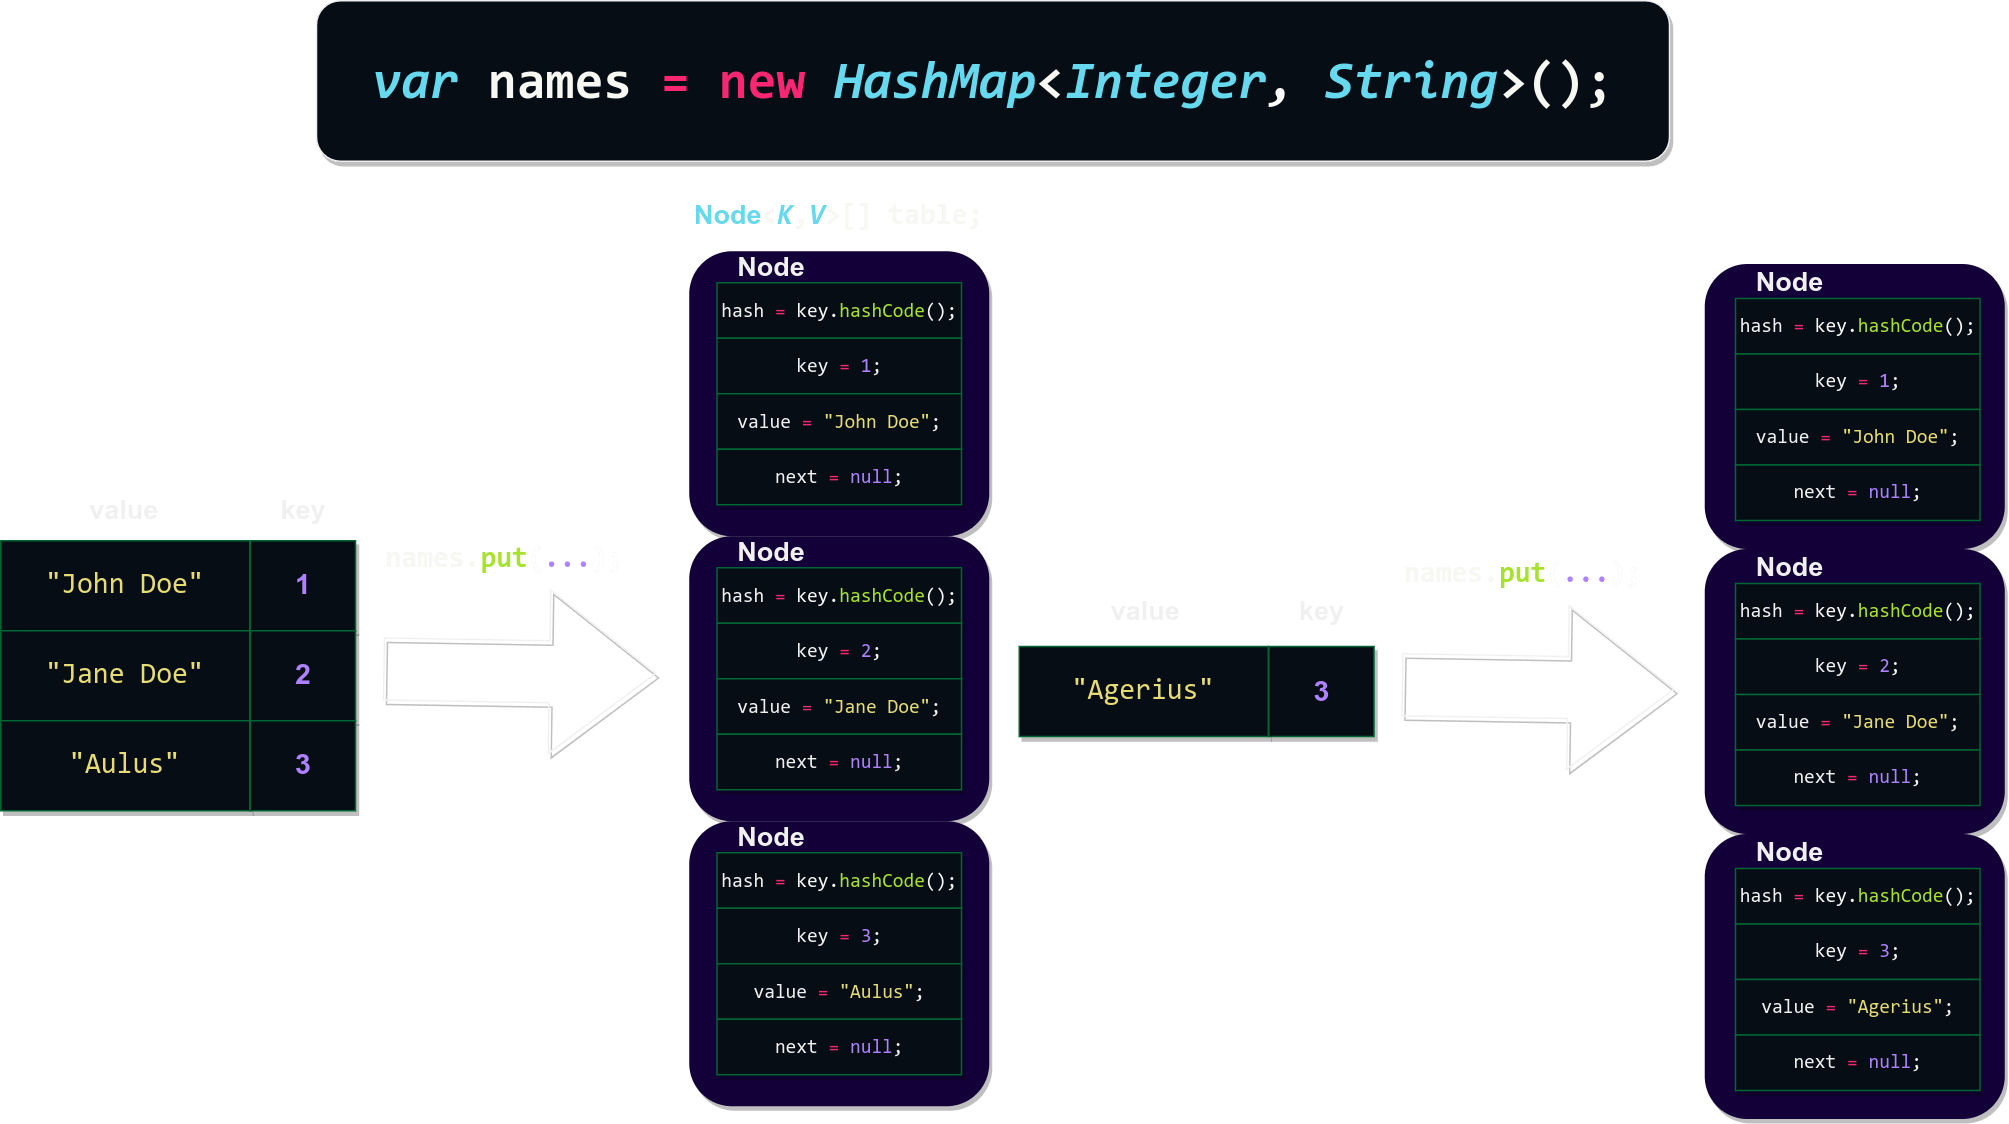
Task: Click the hash row of the "Agerius" node
Action: click(x=1857, y=896)
